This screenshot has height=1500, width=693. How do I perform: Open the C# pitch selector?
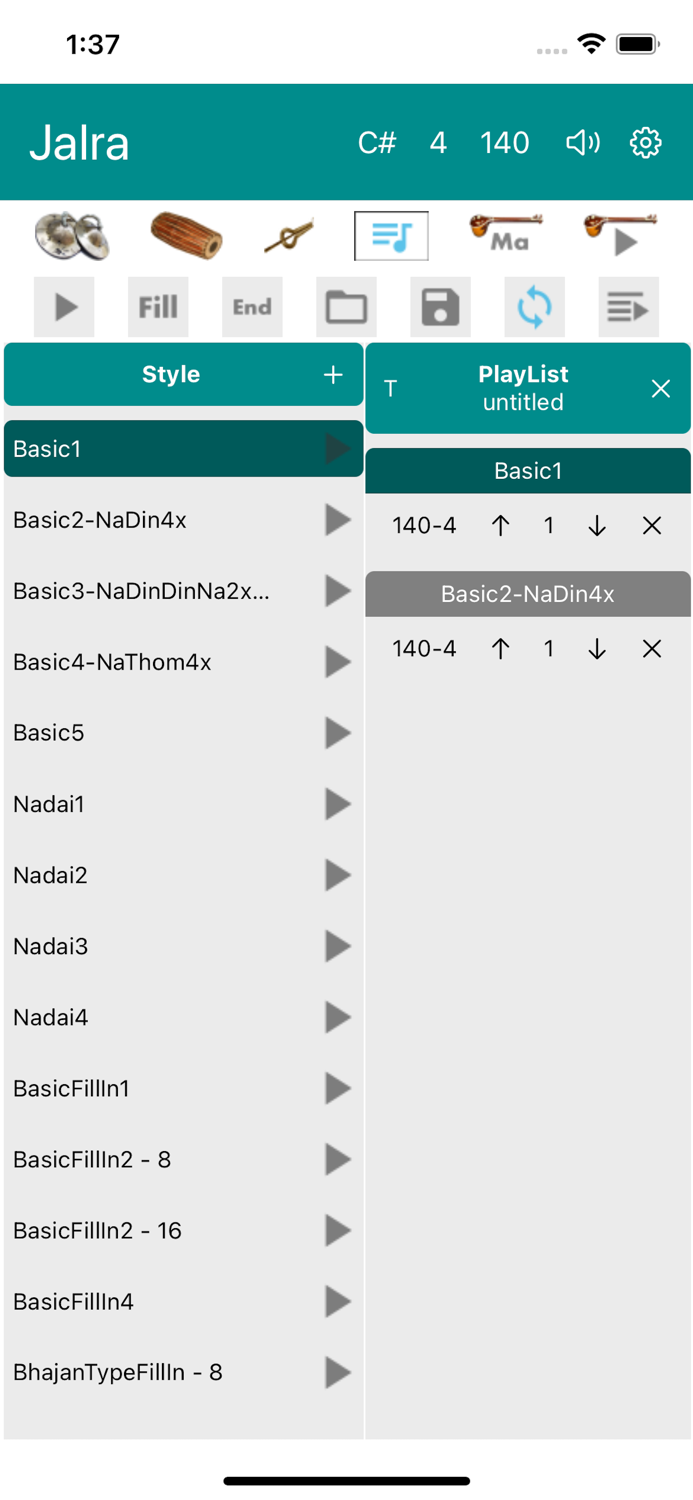[x=377, y=143]
